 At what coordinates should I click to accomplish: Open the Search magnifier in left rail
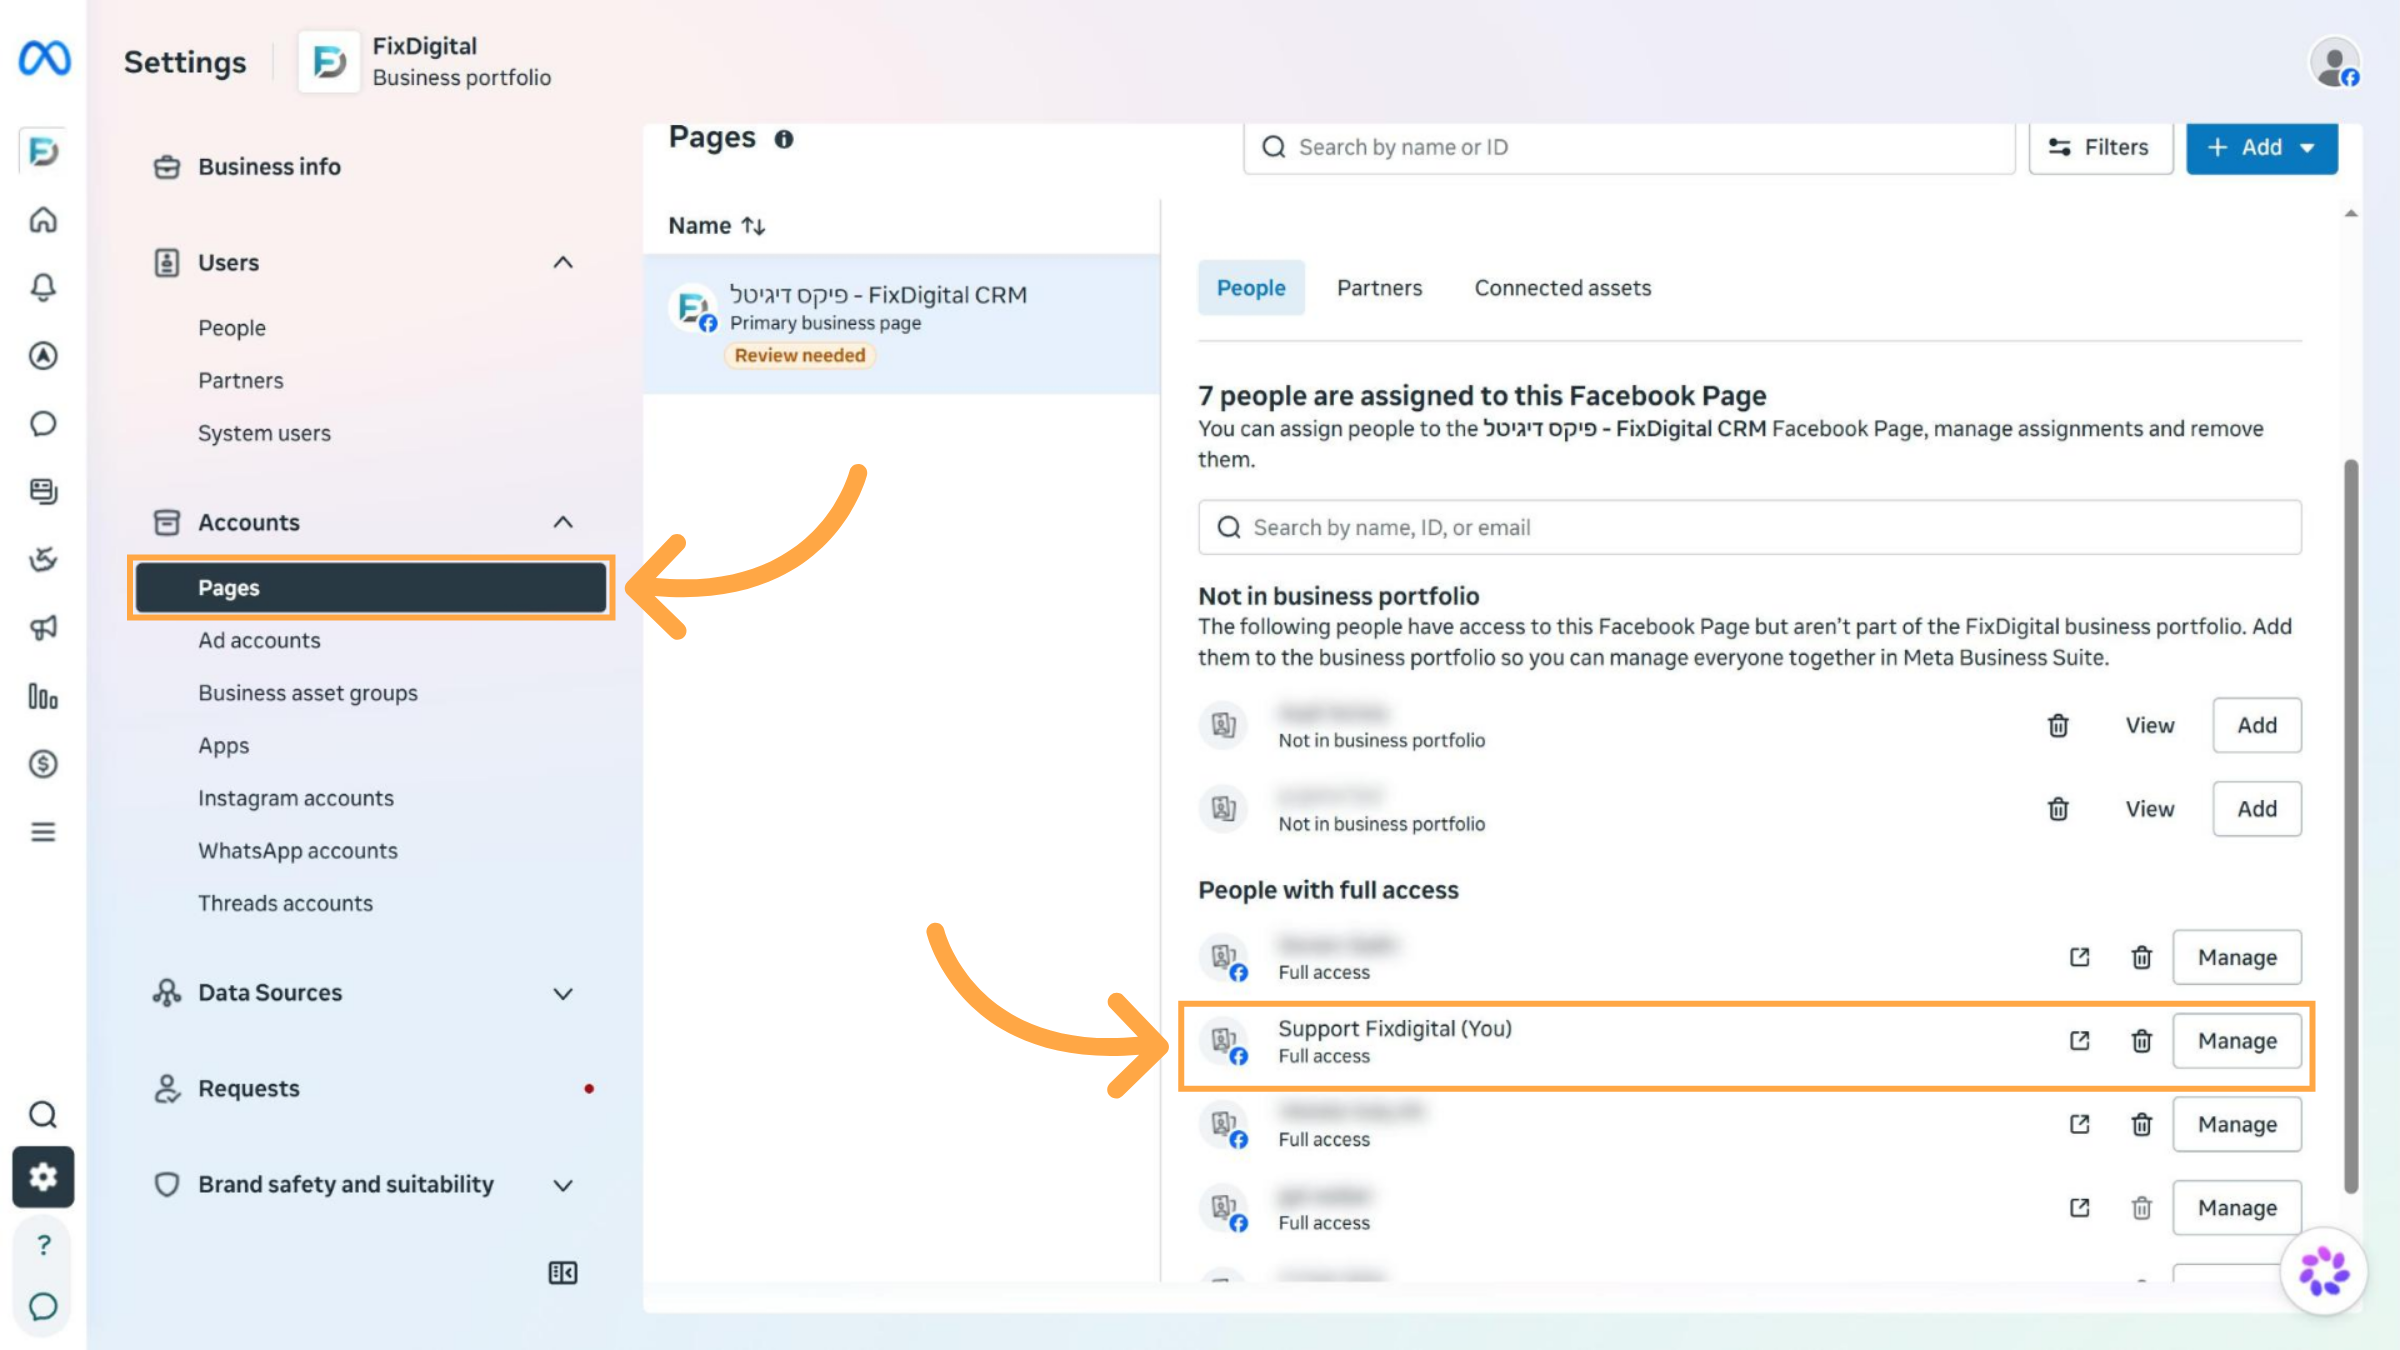pyautogui.click(x=43, y=1114)
